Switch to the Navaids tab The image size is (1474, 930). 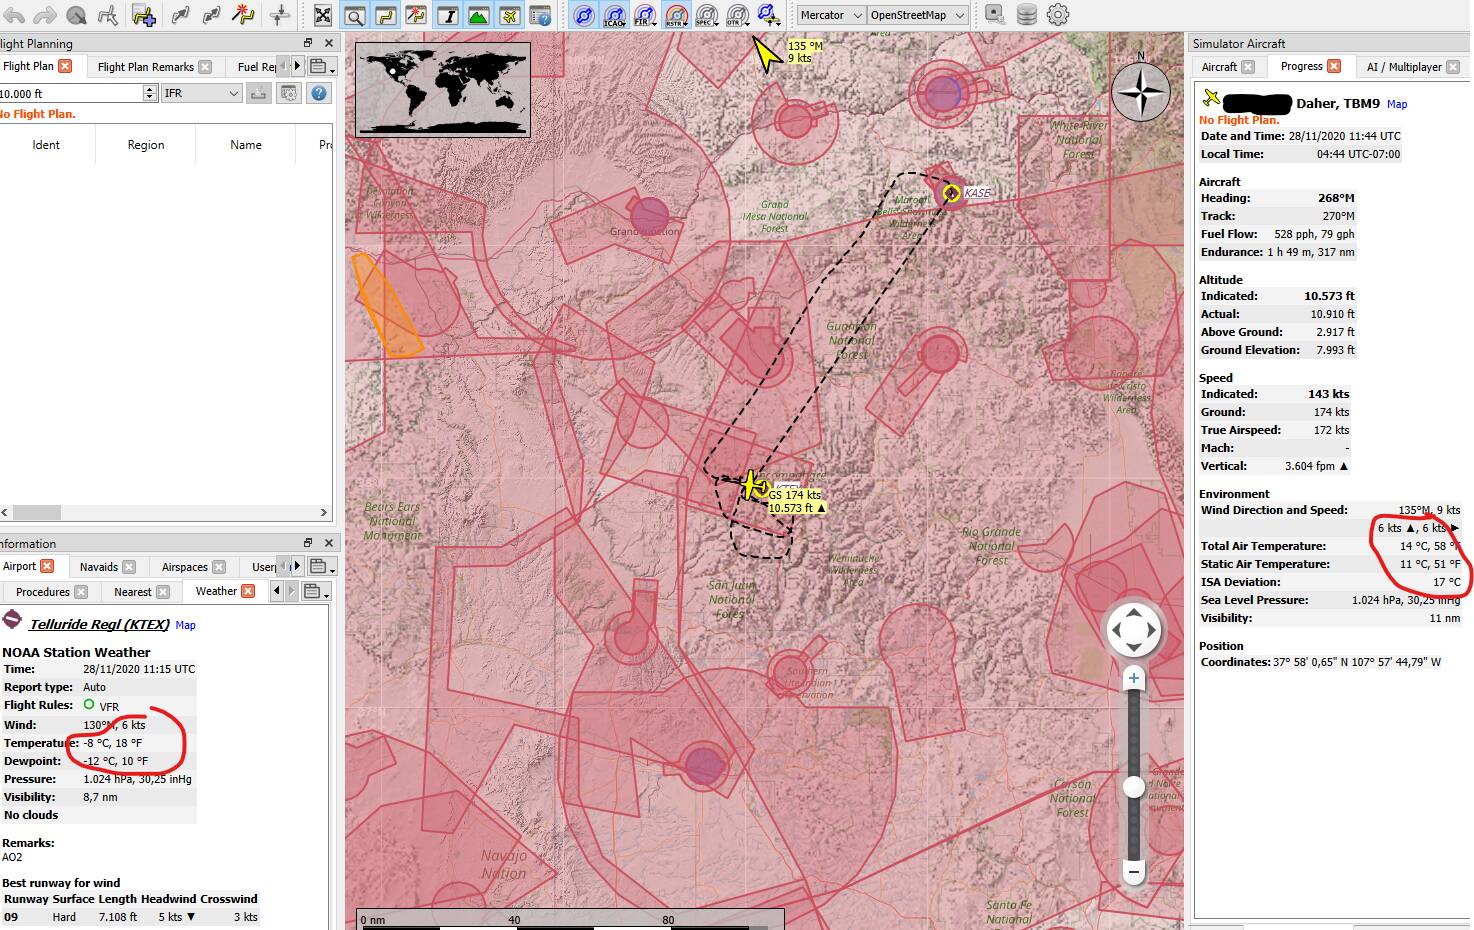tap(99, 567)
